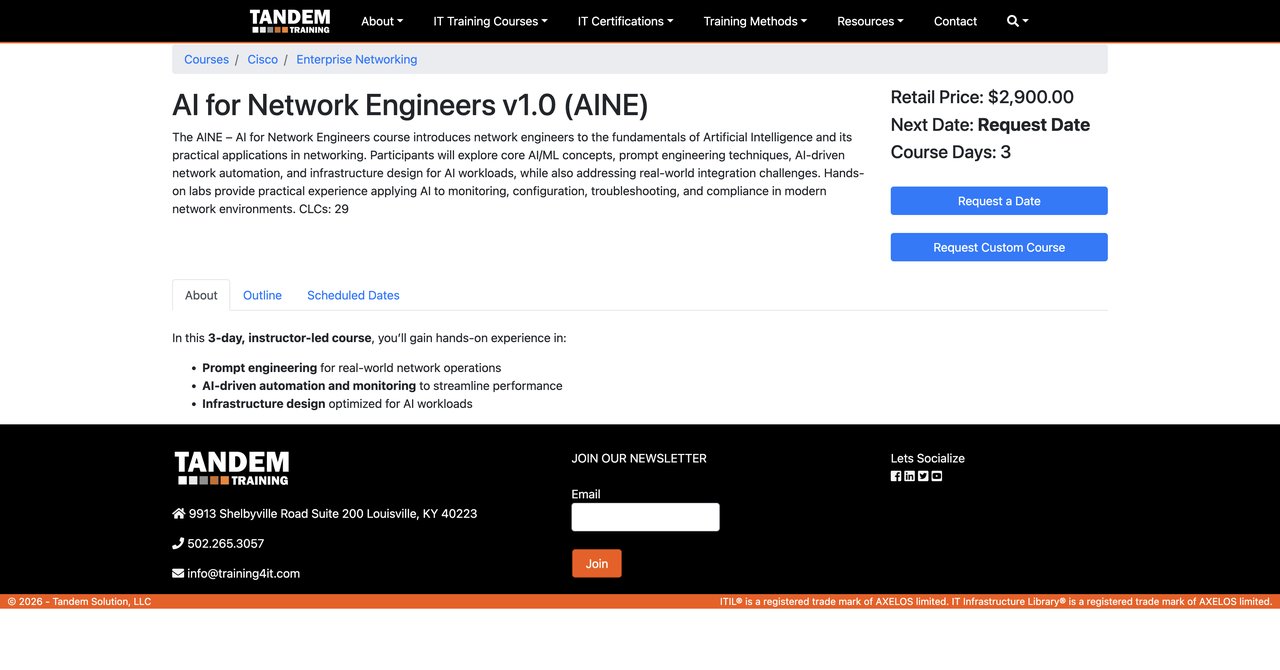The height and width of the screenshot is (670, 1280).
Task: Click the Lets Socialize heading
Action: tap(928, 458)
